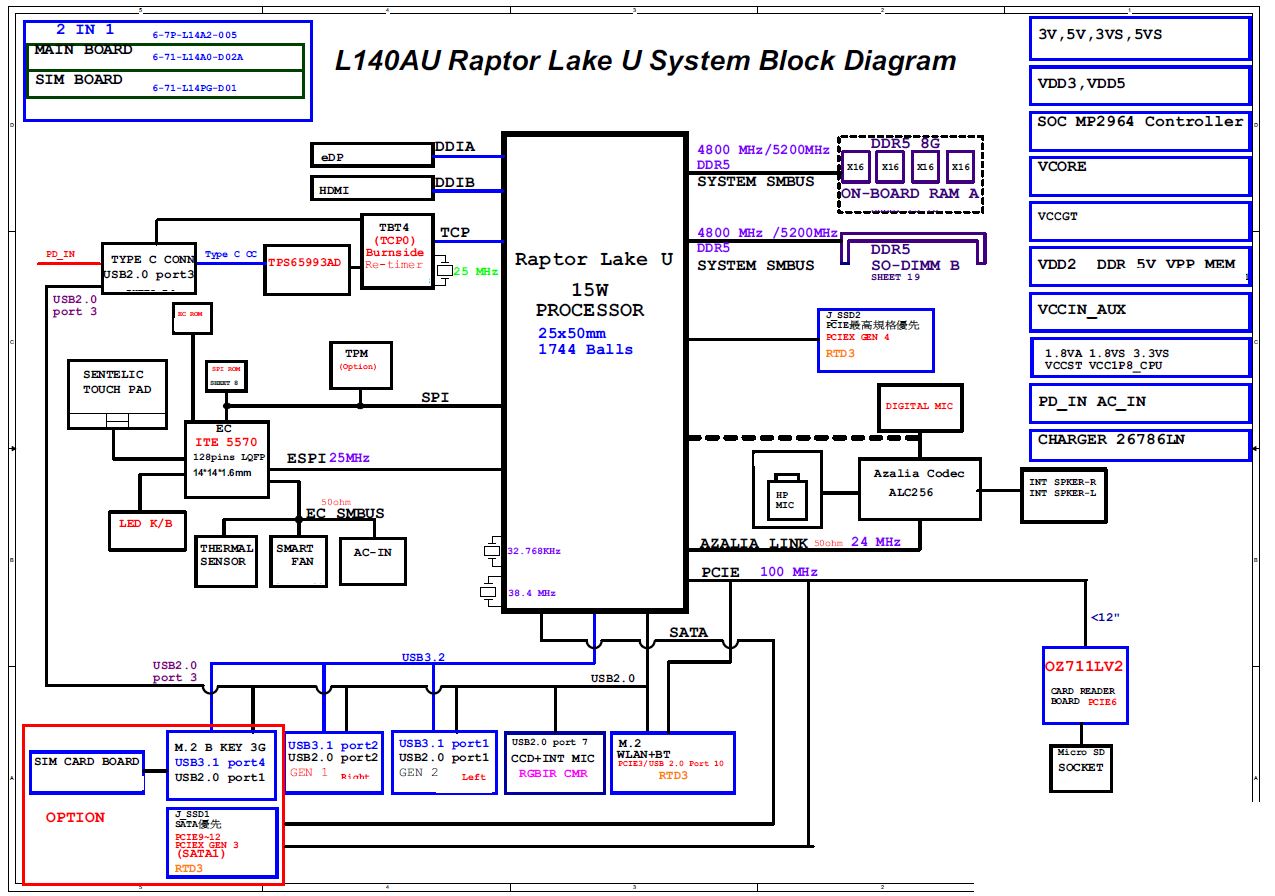Click the MAIN BOARD row

tap(165, 57)
